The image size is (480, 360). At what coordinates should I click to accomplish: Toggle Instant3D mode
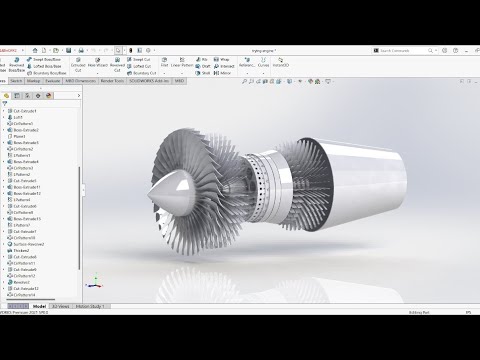point(281,62)
